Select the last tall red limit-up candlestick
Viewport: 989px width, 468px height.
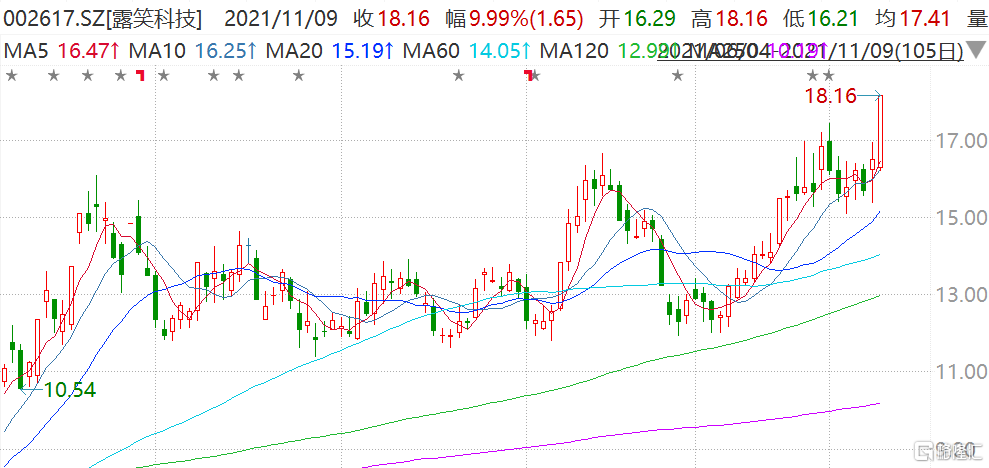[x=881, y=131]
